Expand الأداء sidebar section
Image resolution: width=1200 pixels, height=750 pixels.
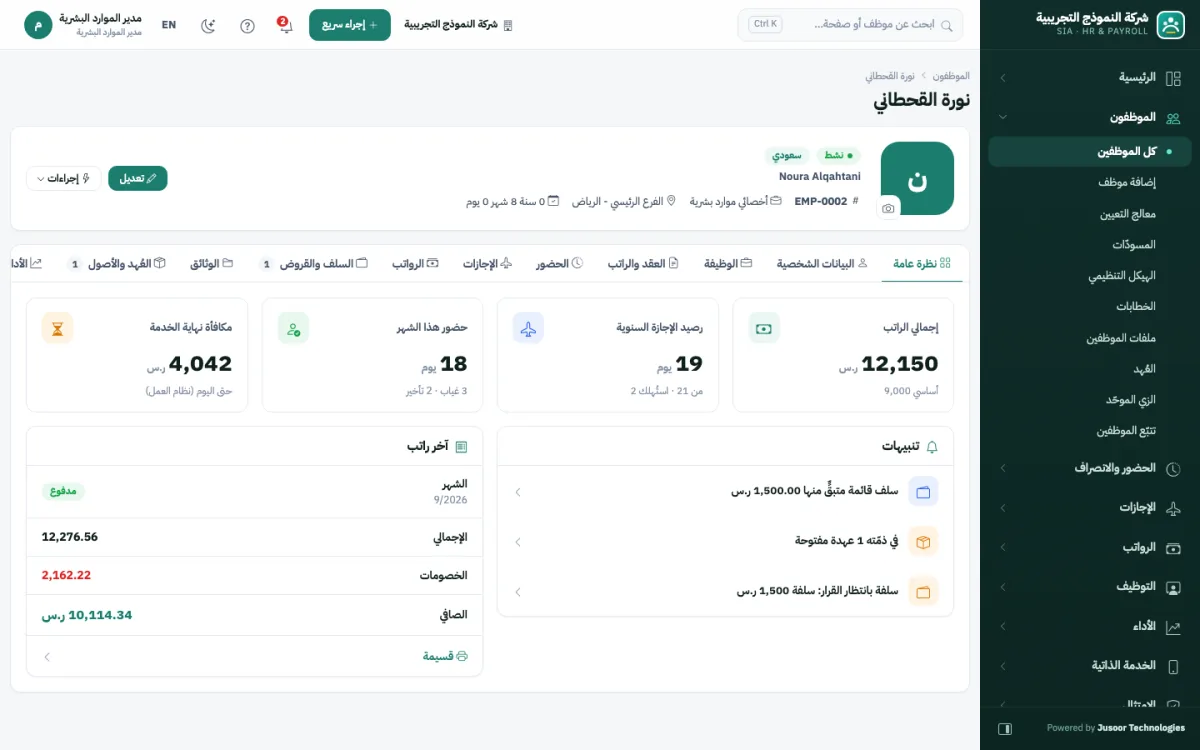tap(1090, 626)
